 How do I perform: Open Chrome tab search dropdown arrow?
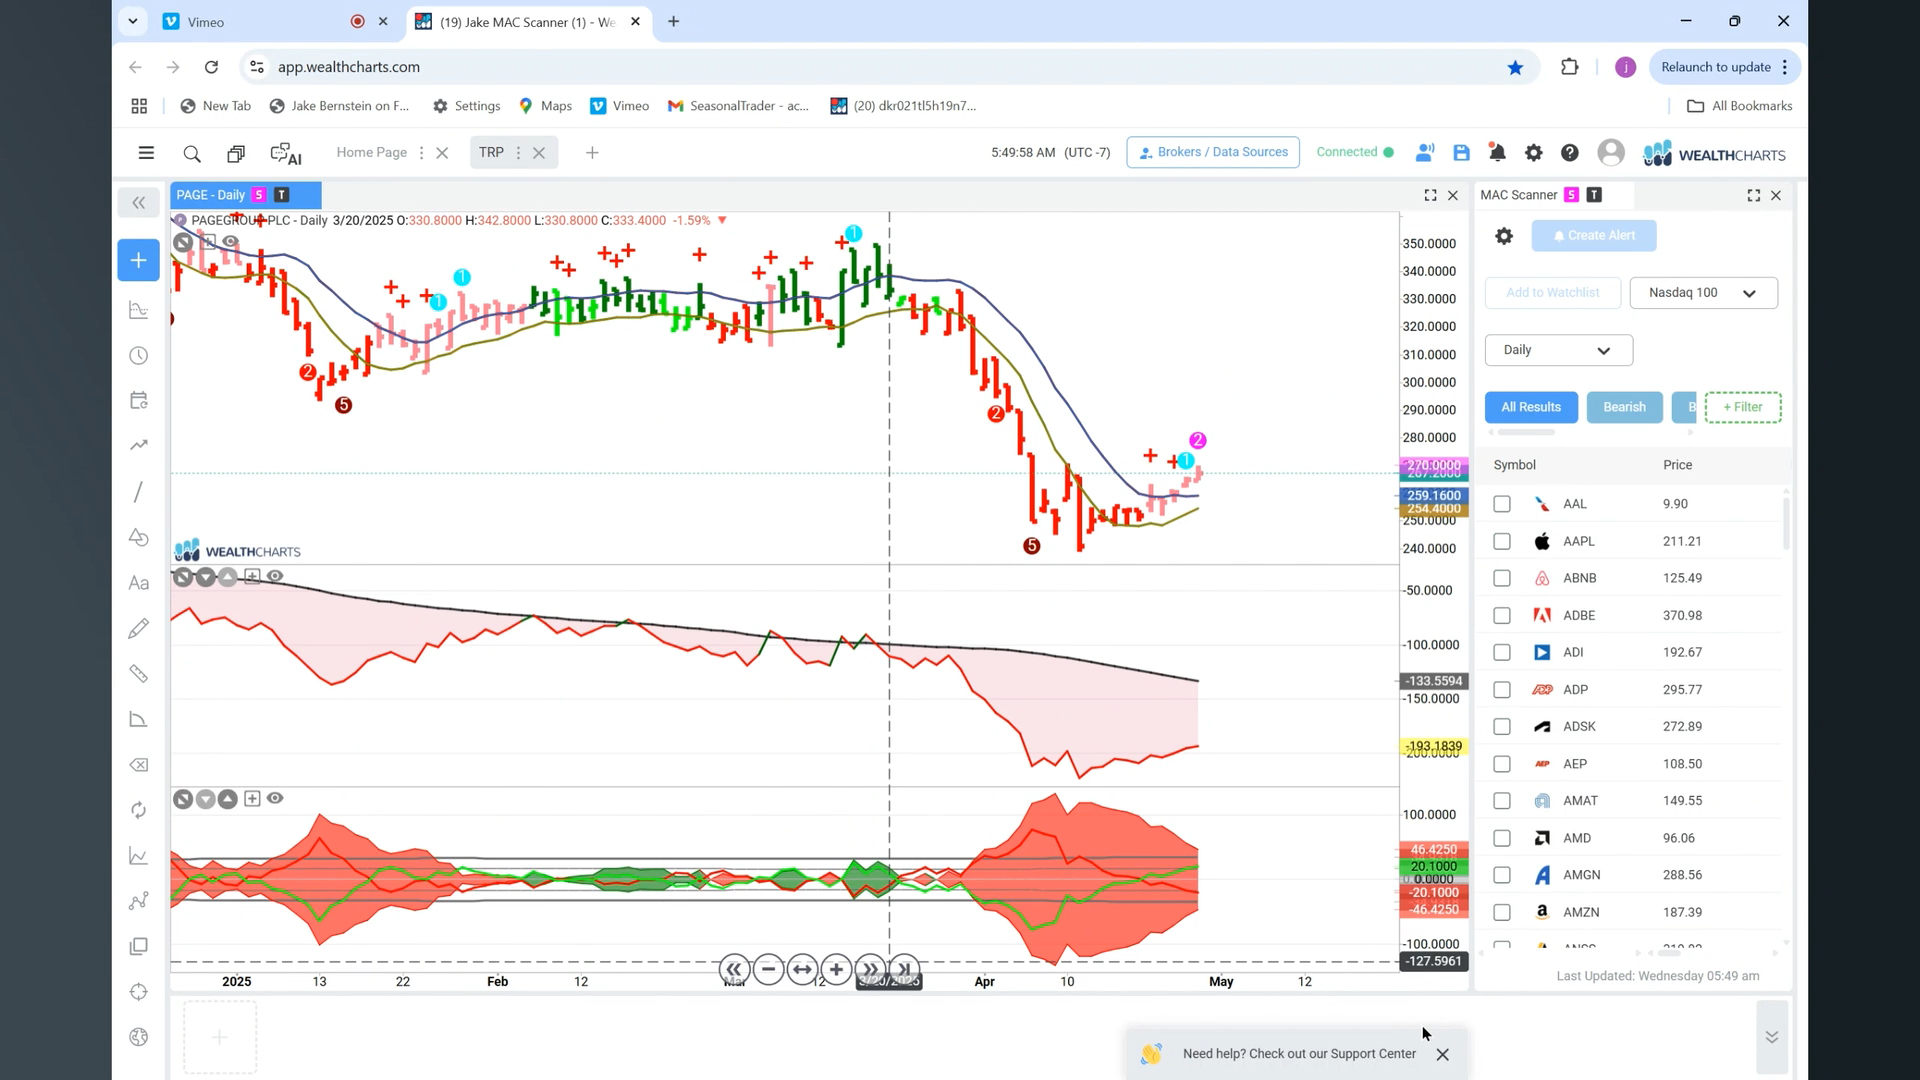pyautogui.click(x=132, y=21)
